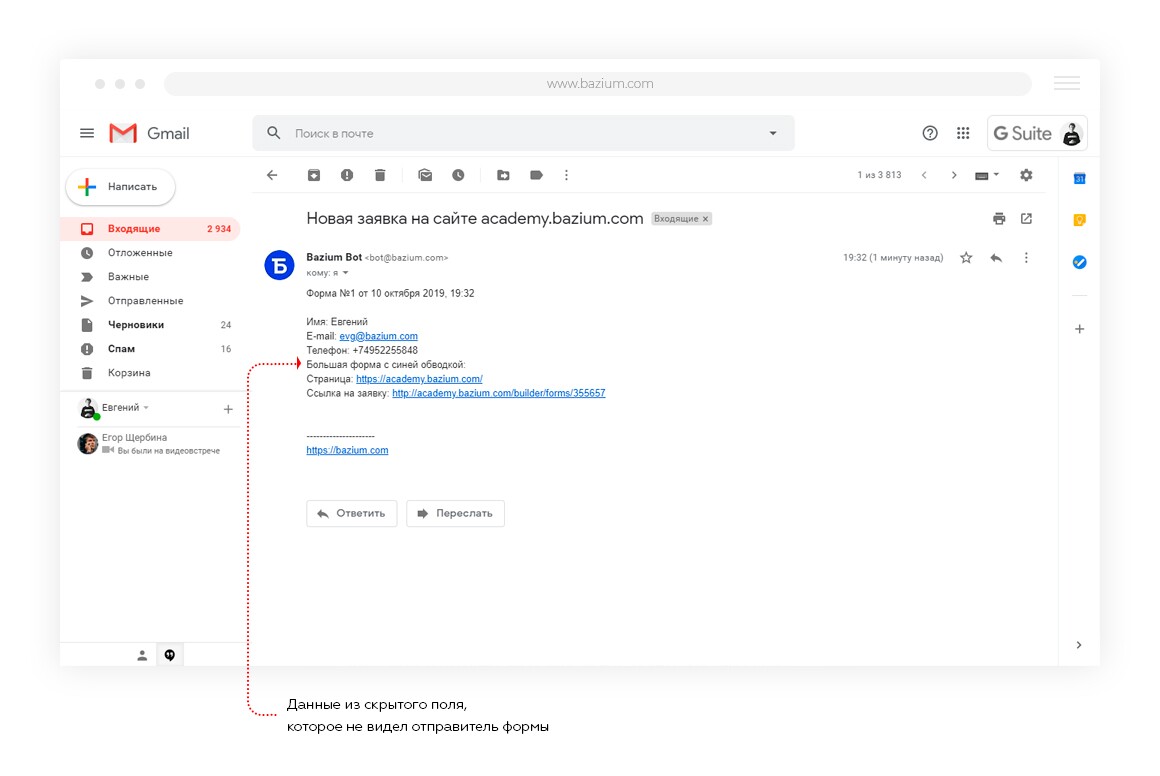This screenshot has height=776, width=1160.
Task: Get add-ons with plus icon
Action: click(1079, 329)
